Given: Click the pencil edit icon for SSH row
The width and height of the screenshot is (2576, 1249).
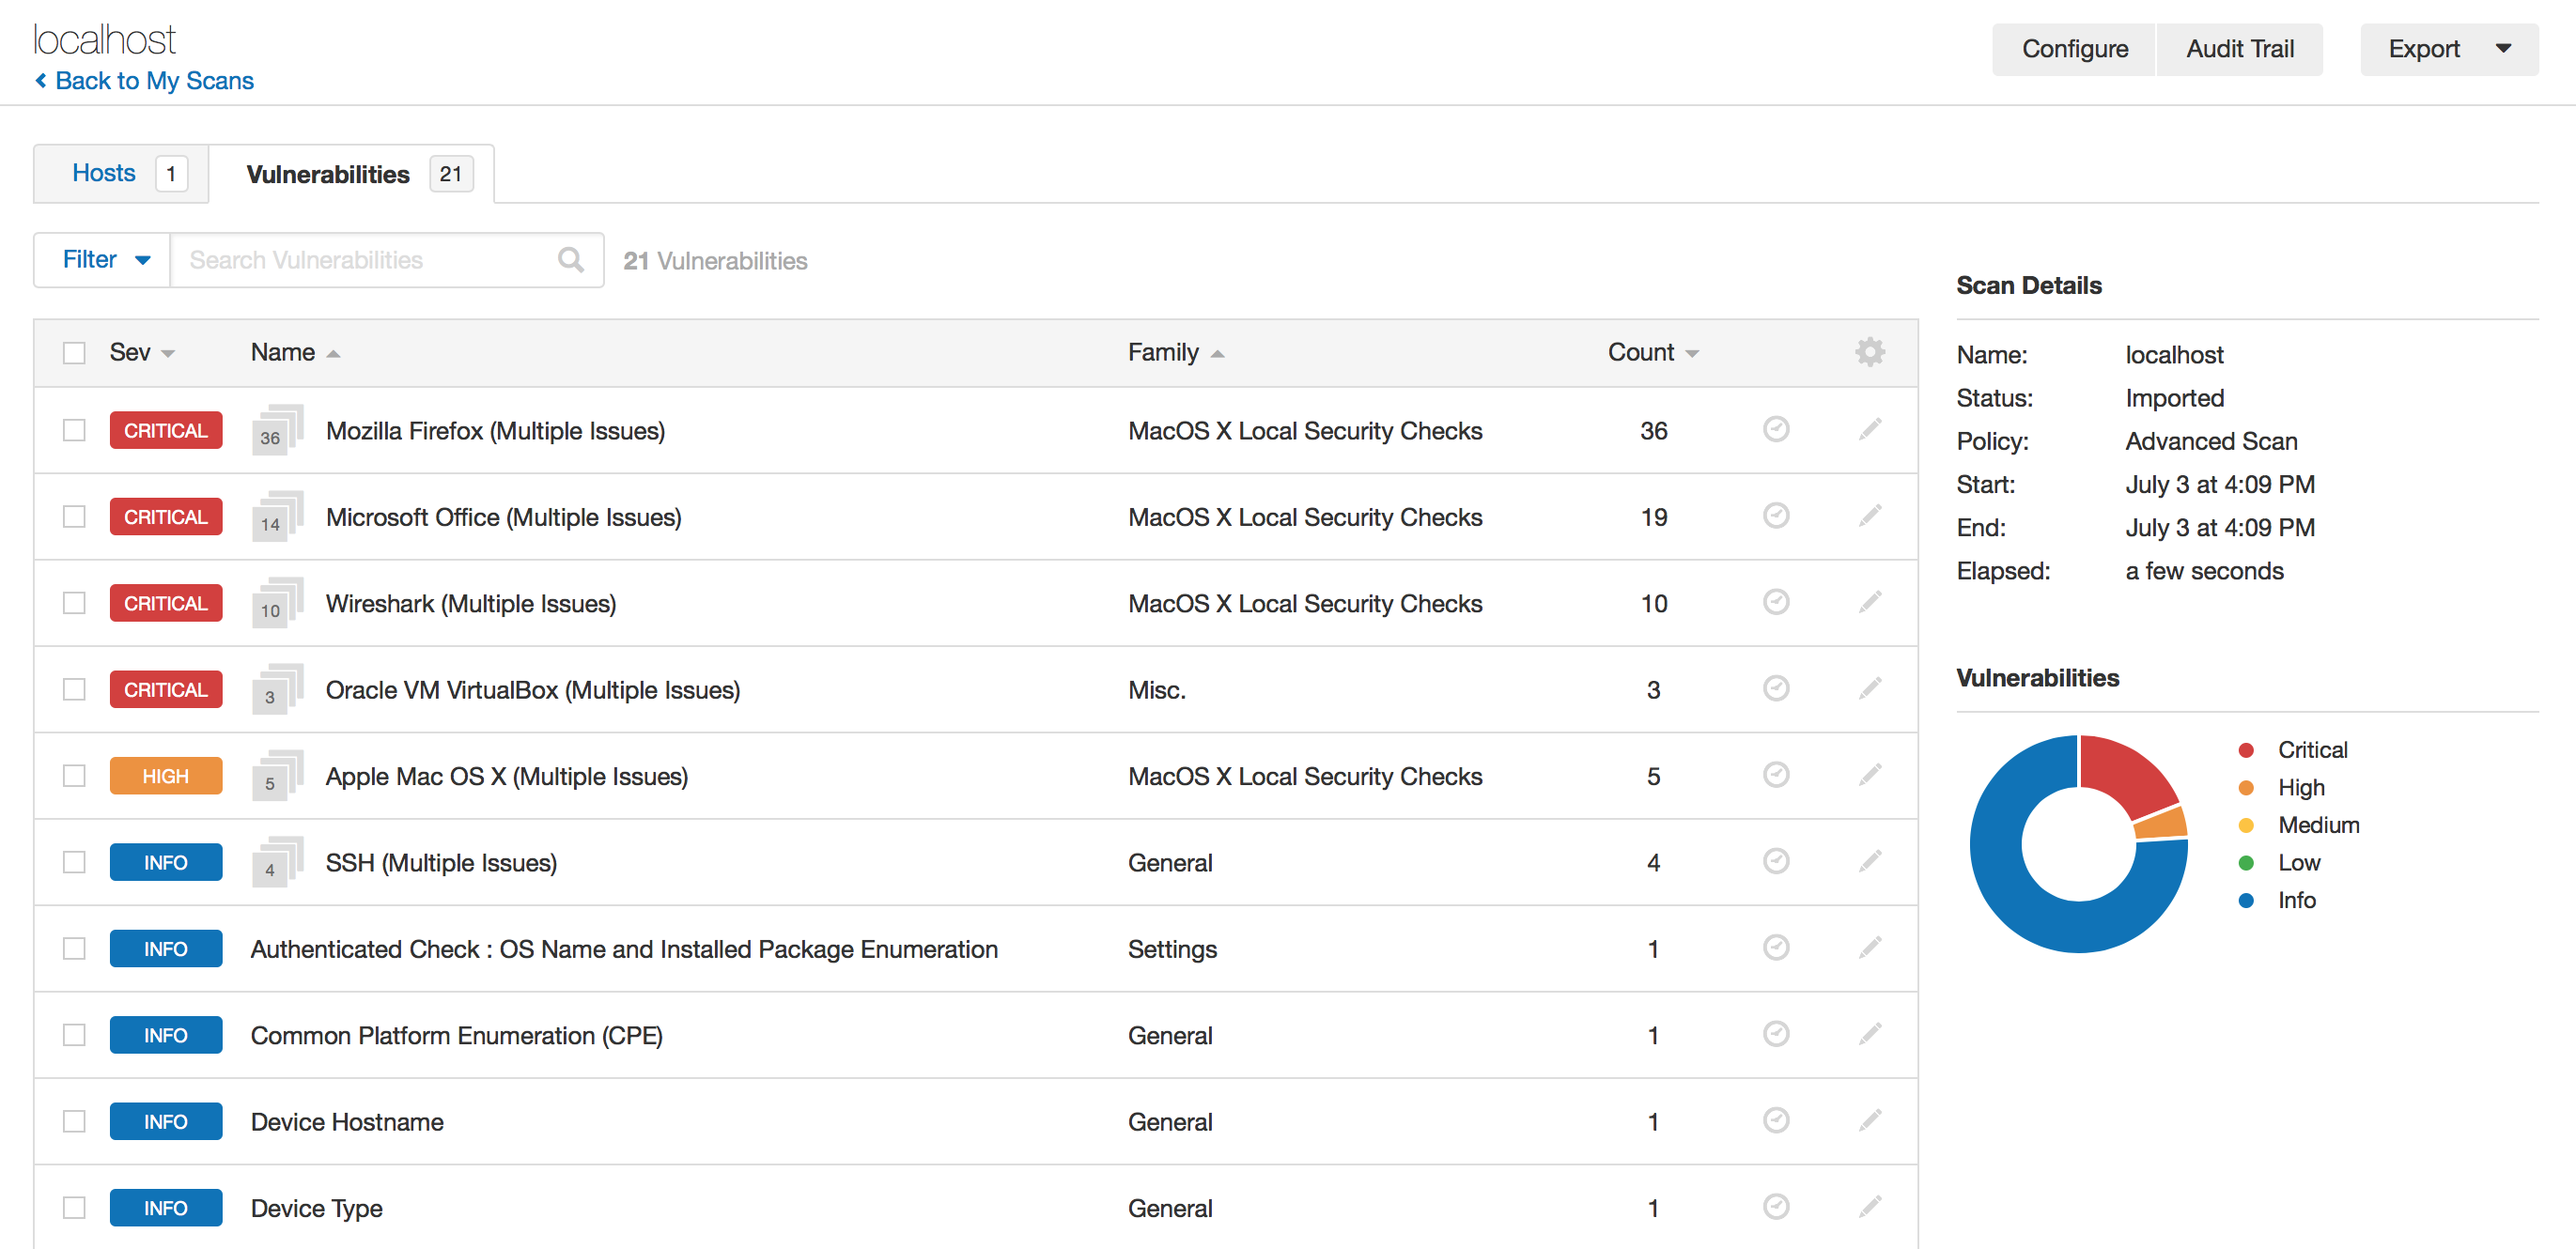Looking at the screenshot, I should point(1869,861).
